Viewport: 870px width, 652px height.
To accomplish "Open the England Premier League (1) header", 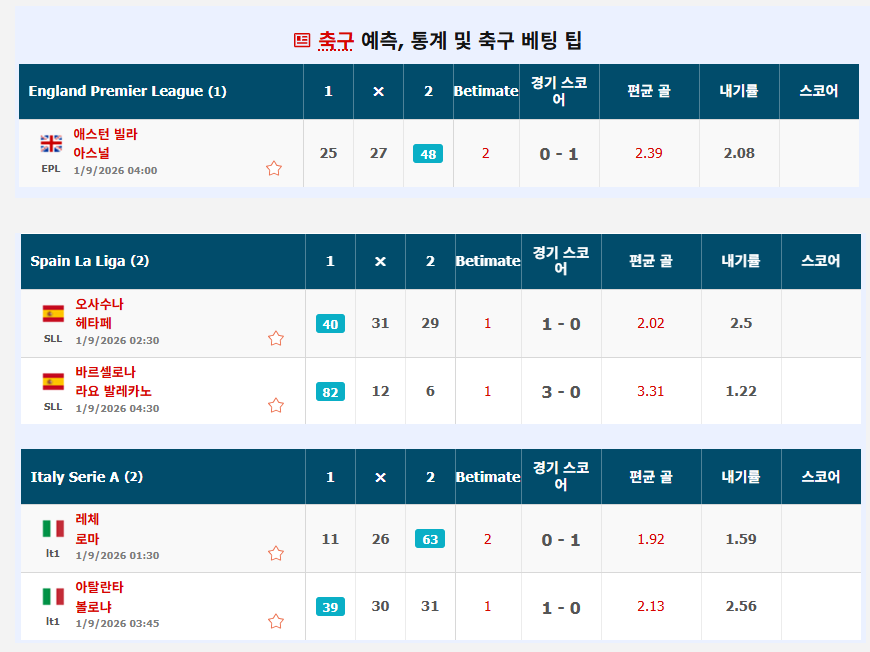I will tap(128, 91).
